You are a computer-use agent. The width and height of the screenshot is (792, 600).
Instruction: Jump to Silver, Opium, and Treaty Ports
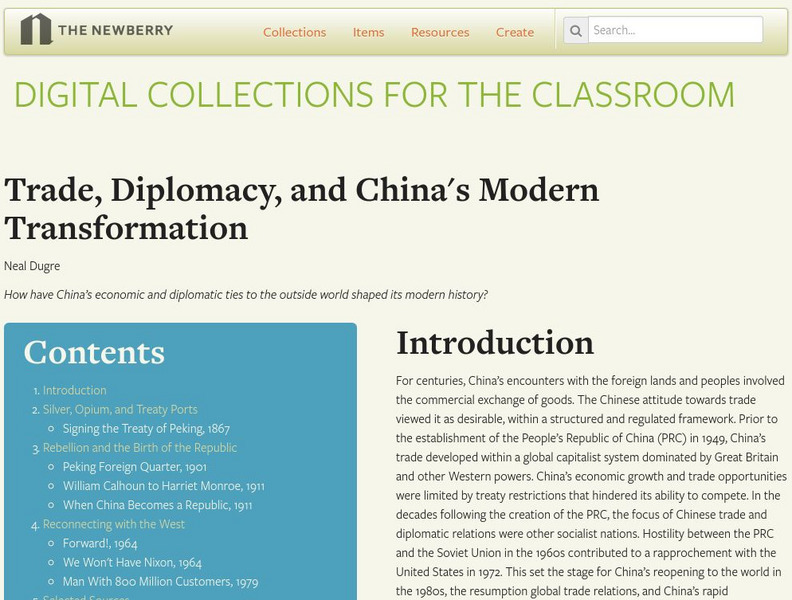coord(120,410)
